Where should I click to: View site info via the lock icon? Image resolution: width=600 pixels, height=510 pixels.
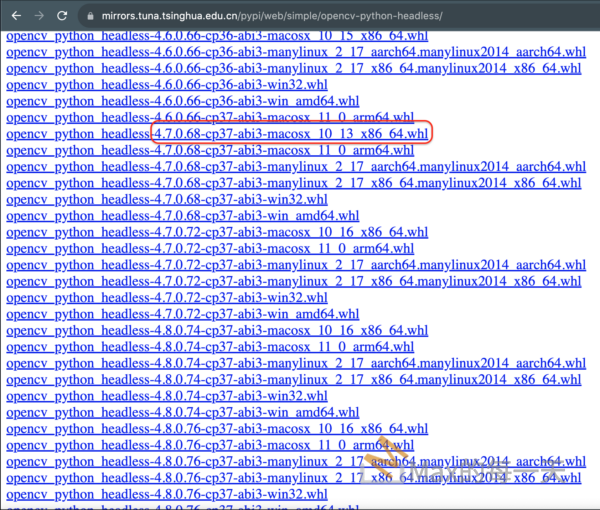tap(90, 17)
